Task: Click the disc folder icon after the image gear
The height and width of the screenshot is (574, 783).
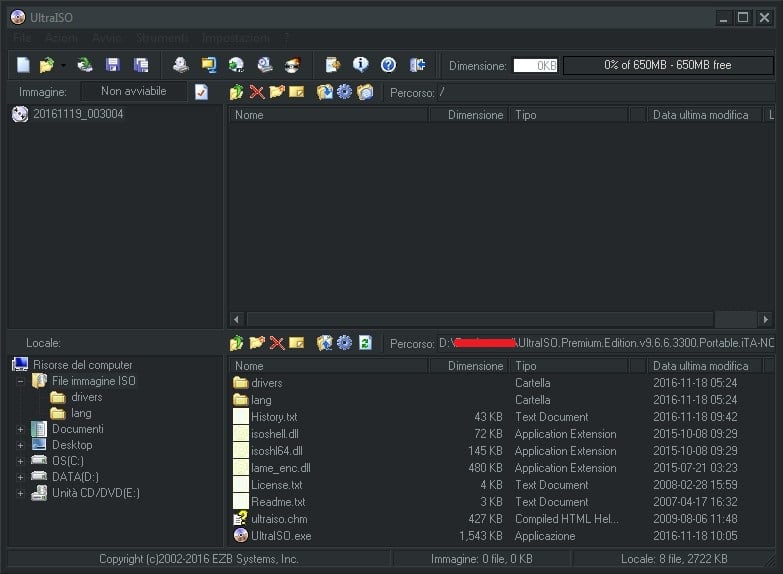Action: point(365,92)
